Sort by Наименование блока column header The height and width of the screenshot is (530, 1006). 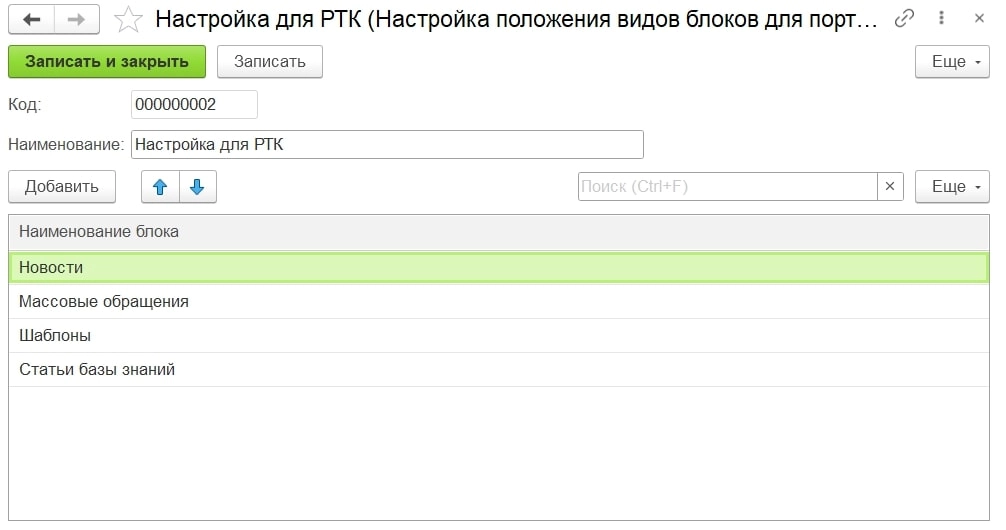point(498,232)
